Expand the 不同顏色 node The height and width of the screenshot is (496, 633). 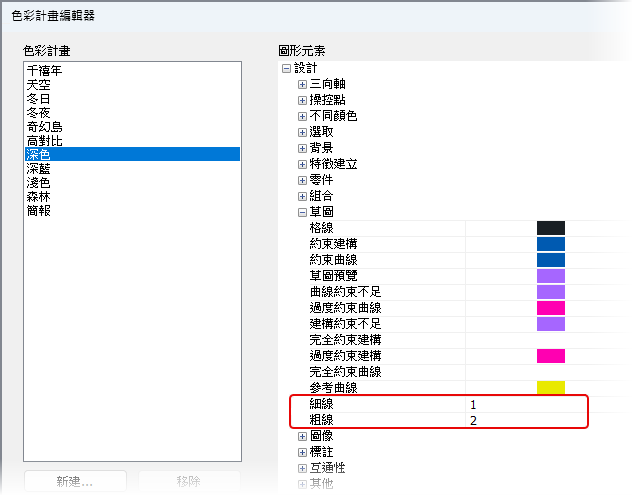pyautogui.click(x=302, y=116)
